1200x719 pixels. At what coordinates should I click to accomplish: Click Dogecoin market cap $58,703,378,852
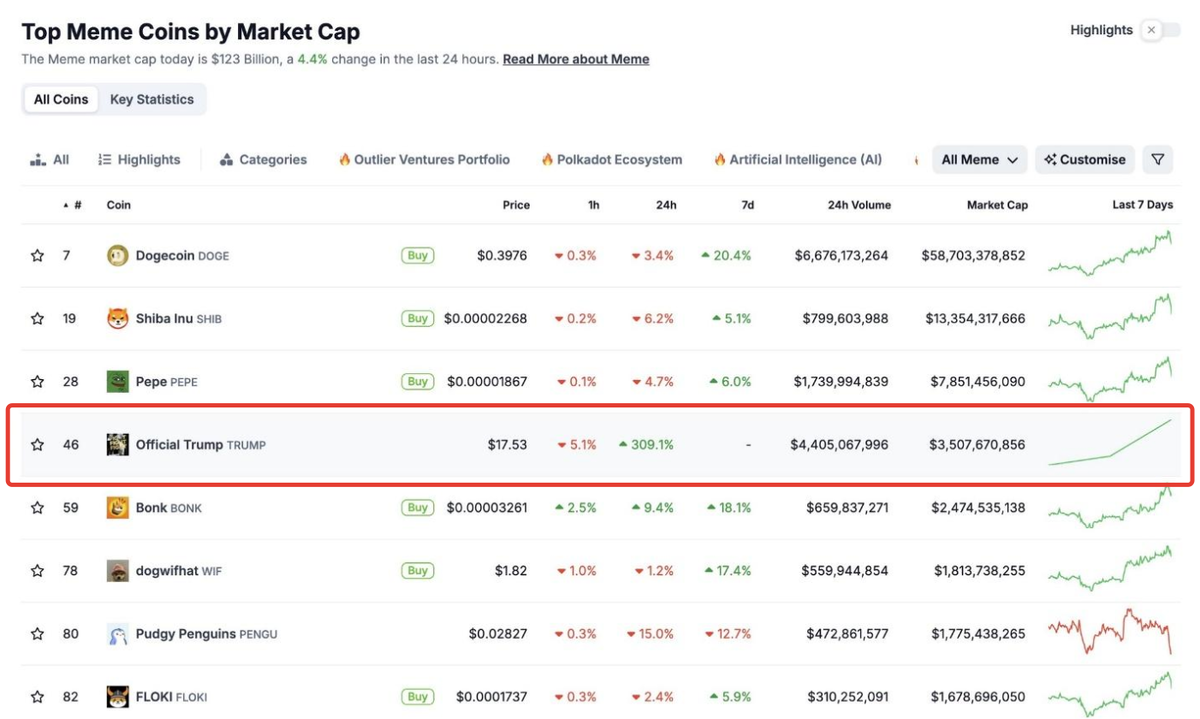[973, 256]
